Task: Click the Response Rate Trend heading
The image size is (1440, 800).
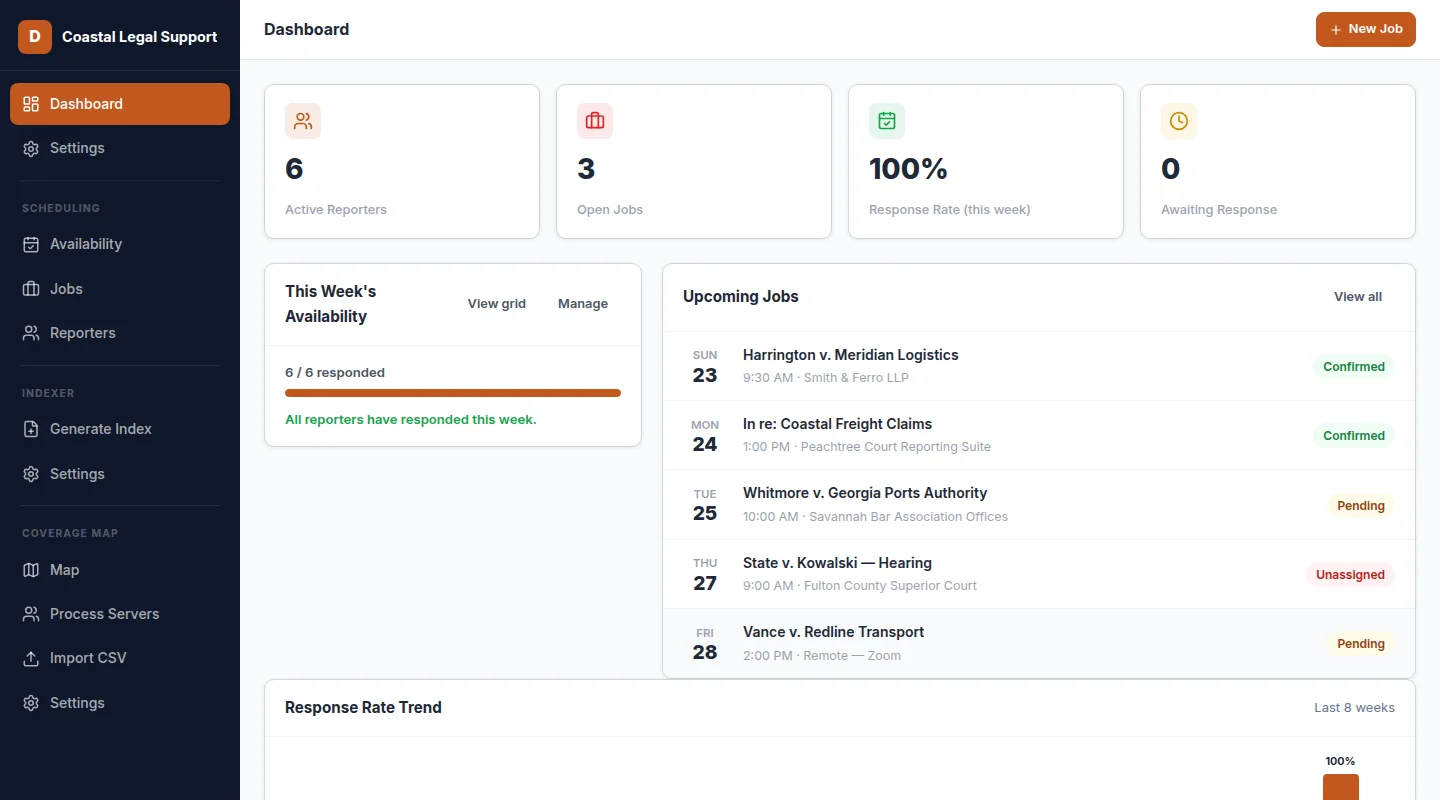Action: click(363, 708)
